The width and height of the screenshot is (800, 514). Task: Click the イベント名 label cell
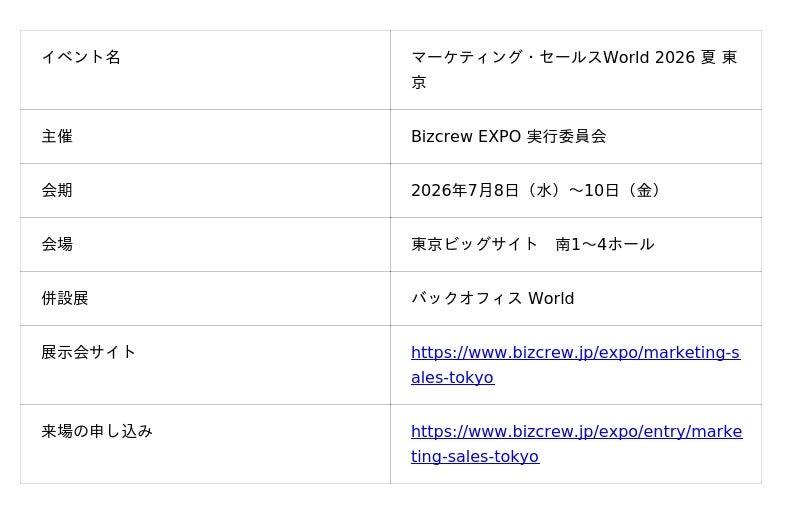pyautogui.click(x=205, y=70)
